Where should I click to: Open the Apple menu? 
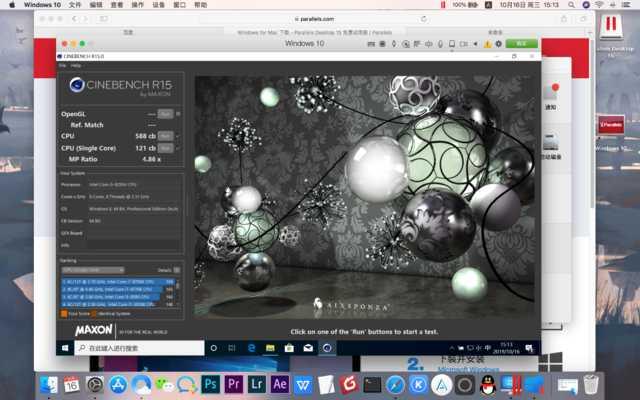(12, 5)
